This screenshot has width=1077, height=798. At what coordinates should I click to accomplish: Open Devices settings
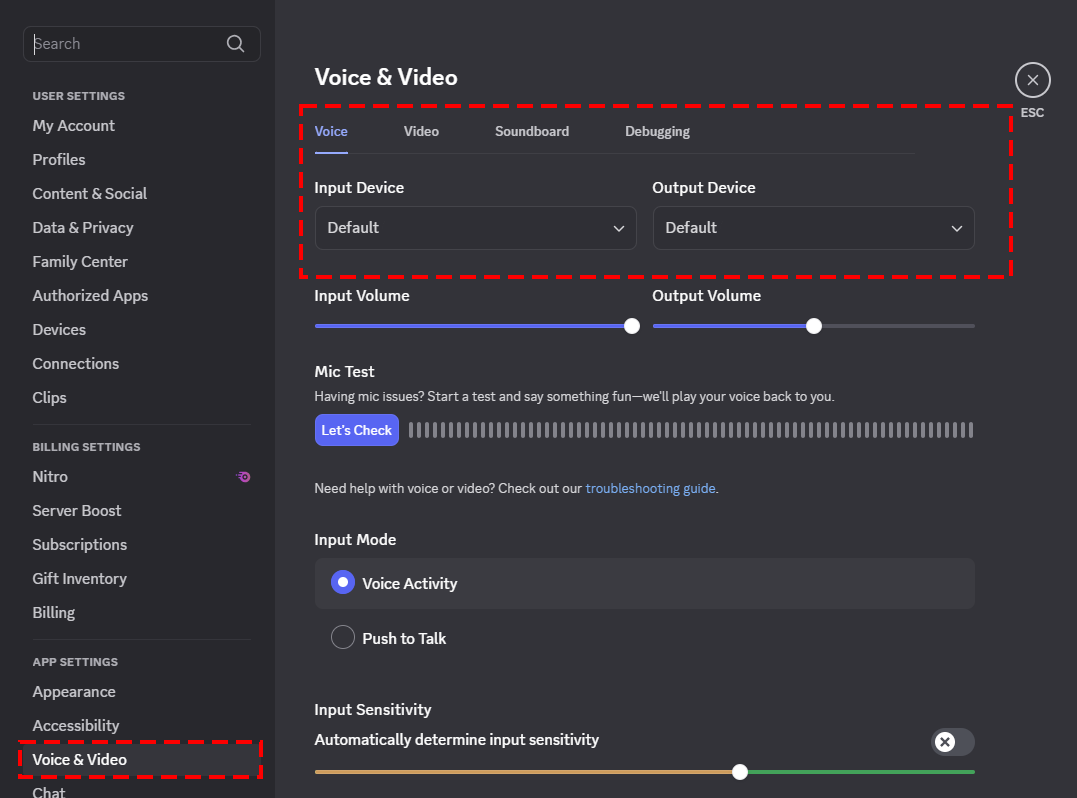[59, 330]
